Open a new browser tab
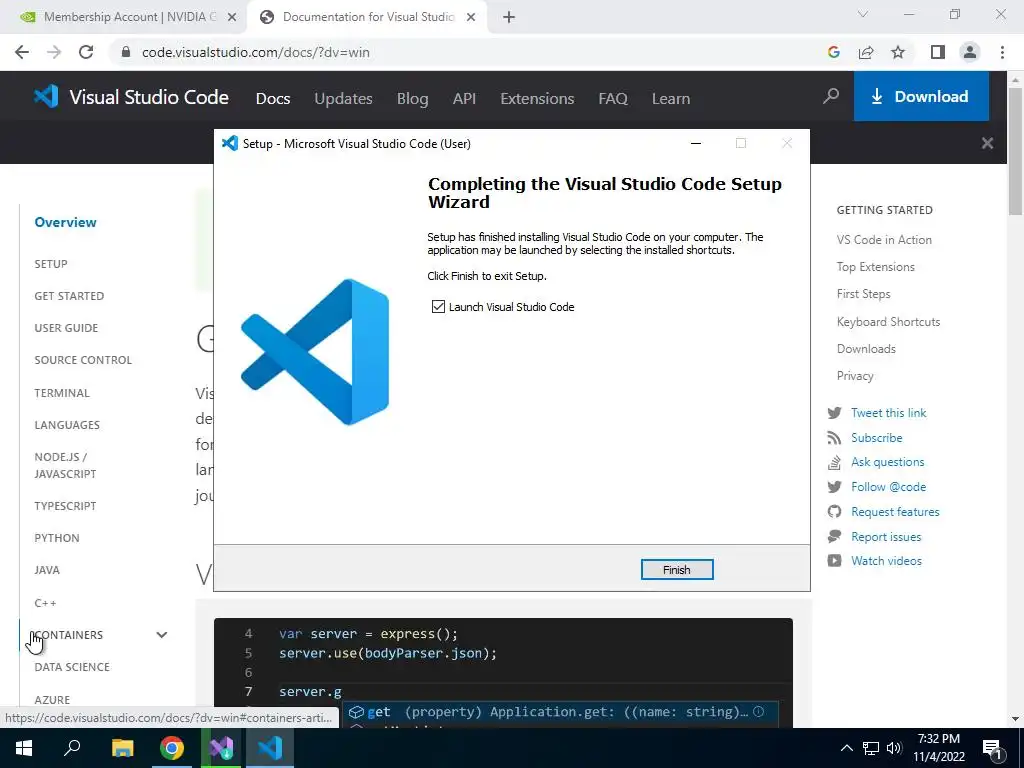Image resolution: width=1024 pixels, height=768 pixels. [x=509, y=18]
